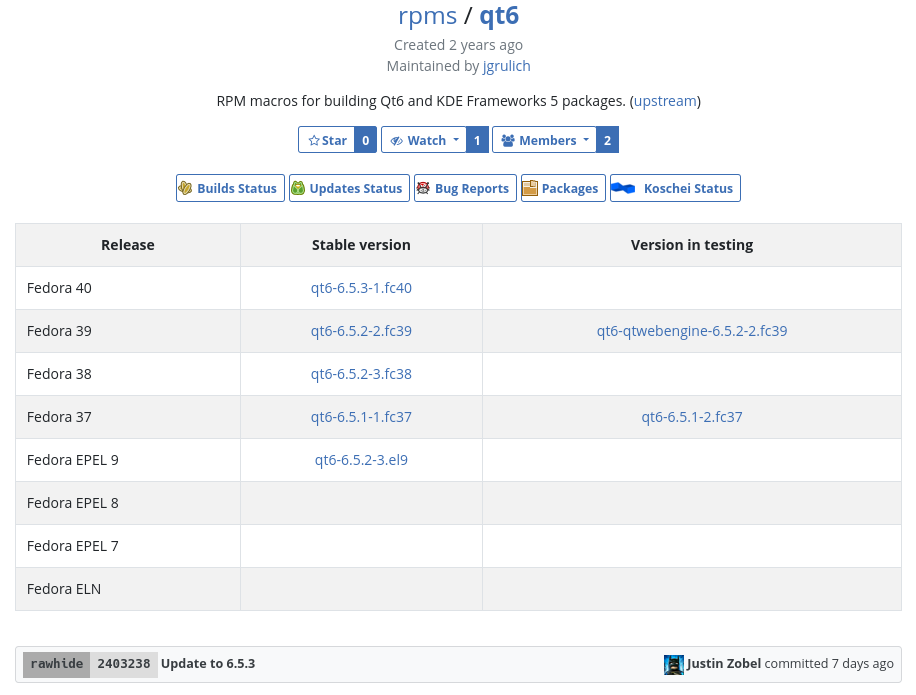Click the Version in testing column header
The width and height of the screenshot is (916, 695).
[692, 245]
